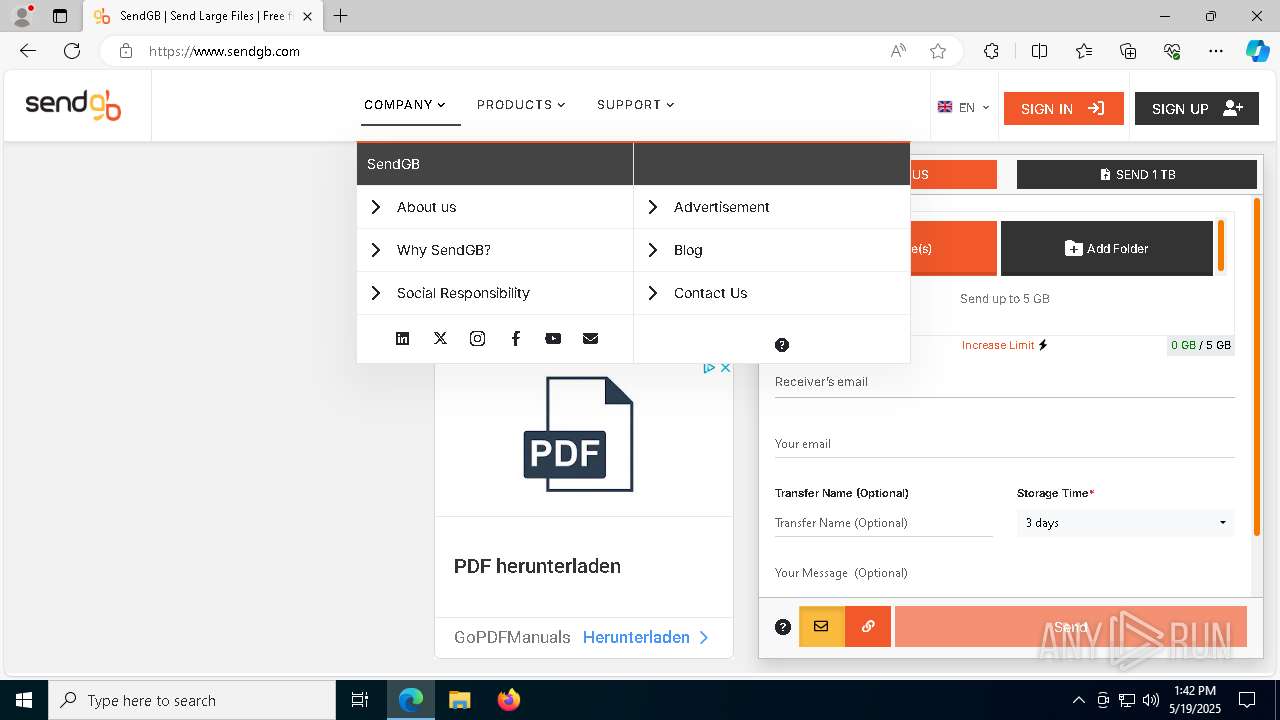Add page to favorites star
Viewport: 1280px width, 720px height.
[x=937, y=51]
